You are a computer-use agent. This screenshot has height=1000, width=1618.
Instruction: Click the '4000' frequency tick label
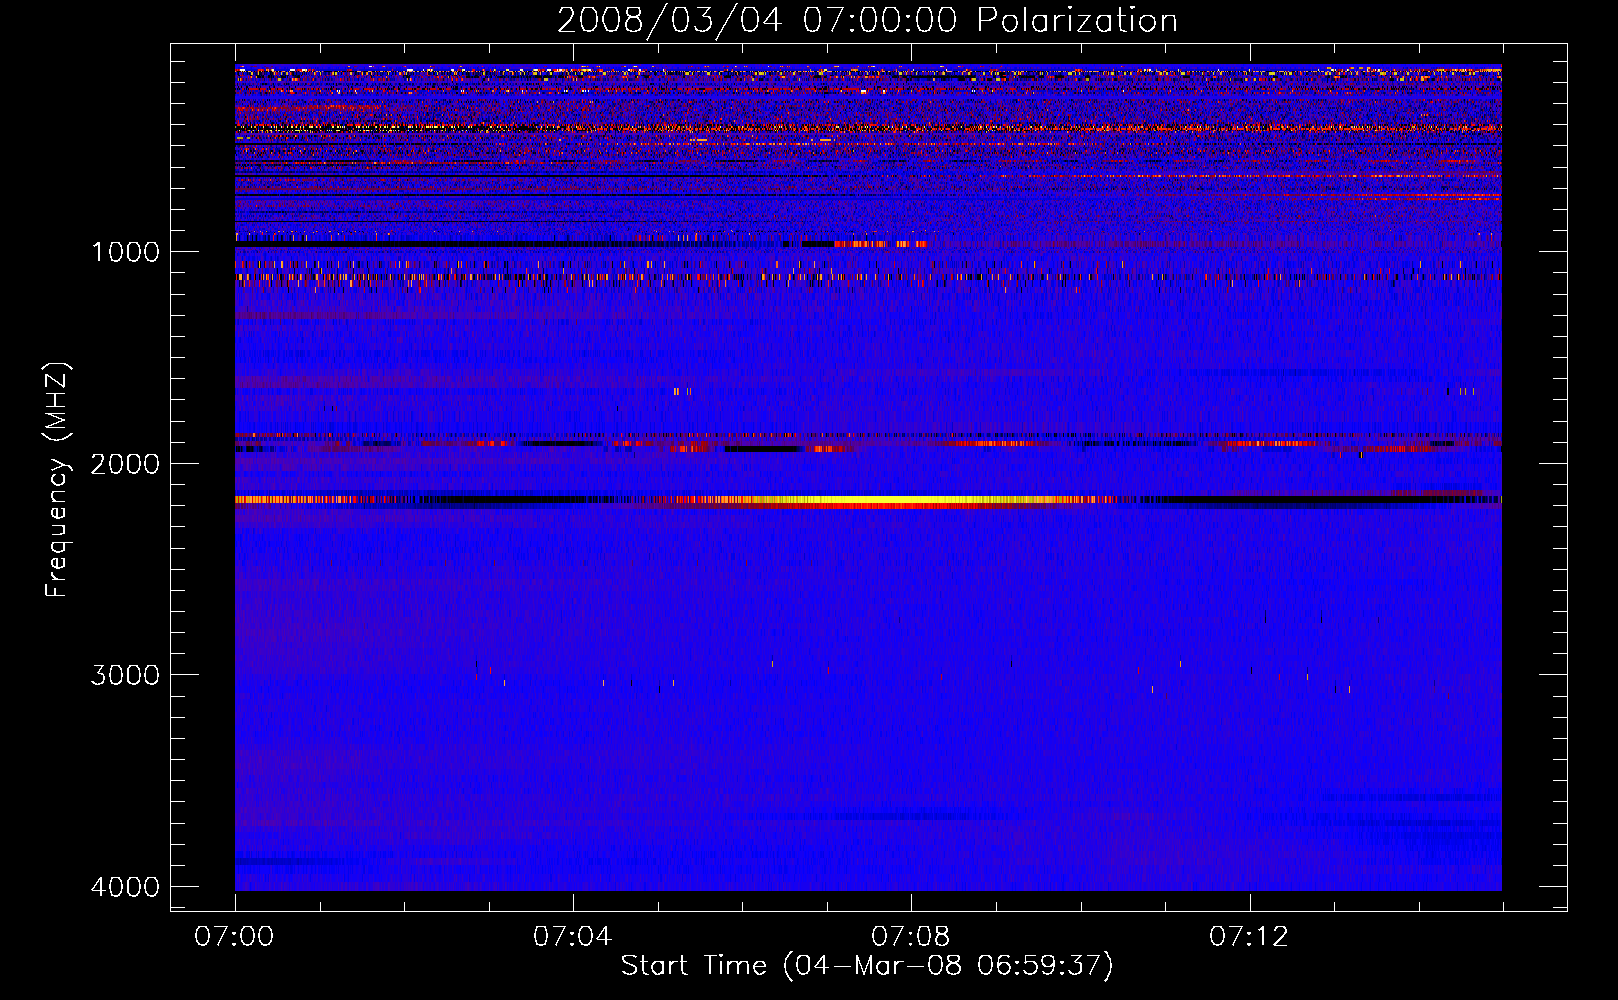(x=125, y=887)
